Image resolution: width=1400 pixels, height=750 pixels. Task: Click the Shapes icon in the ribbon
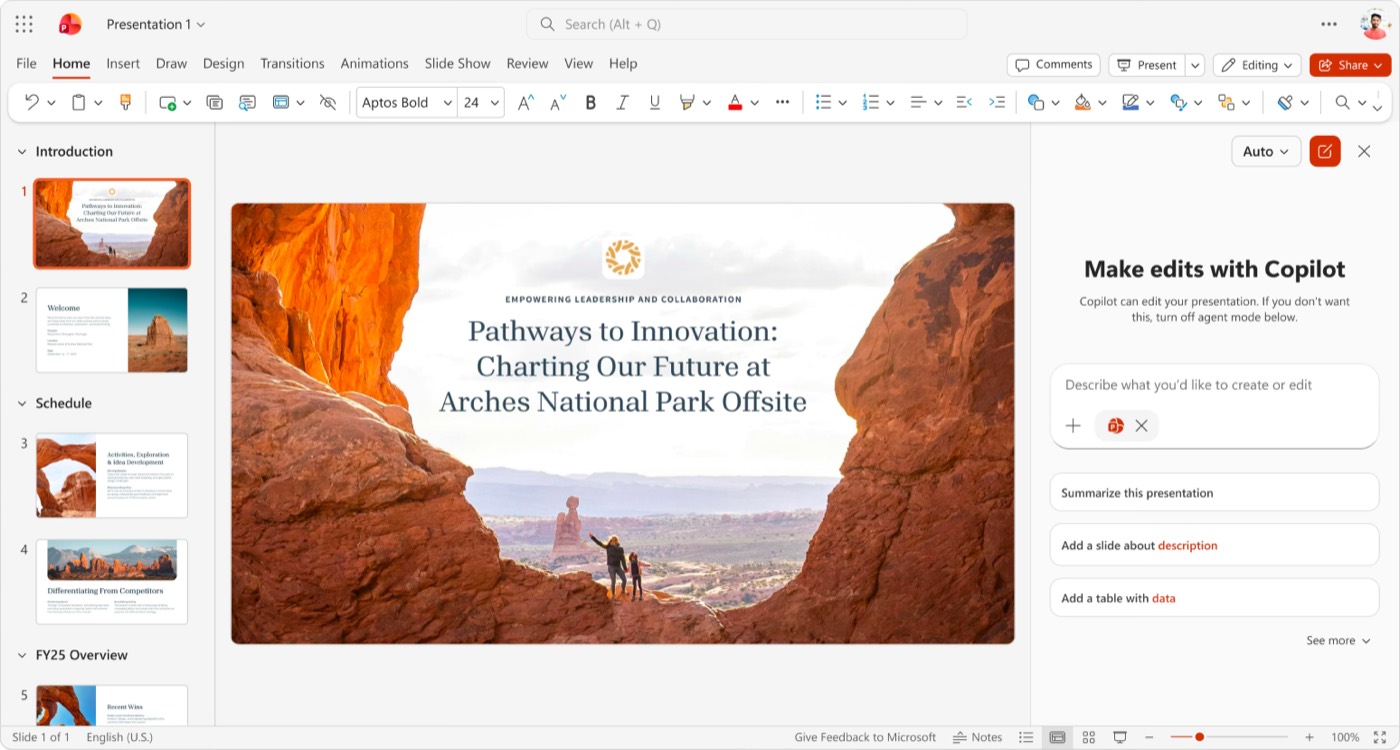pos(1036,102)
